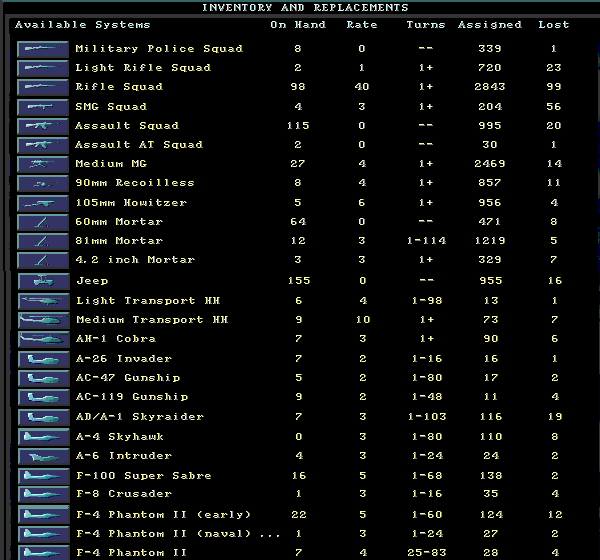Click the 'F-8 Crusader' system name
Image resolution: width=600 pixels, height=560 pixels.
point(124,494)
